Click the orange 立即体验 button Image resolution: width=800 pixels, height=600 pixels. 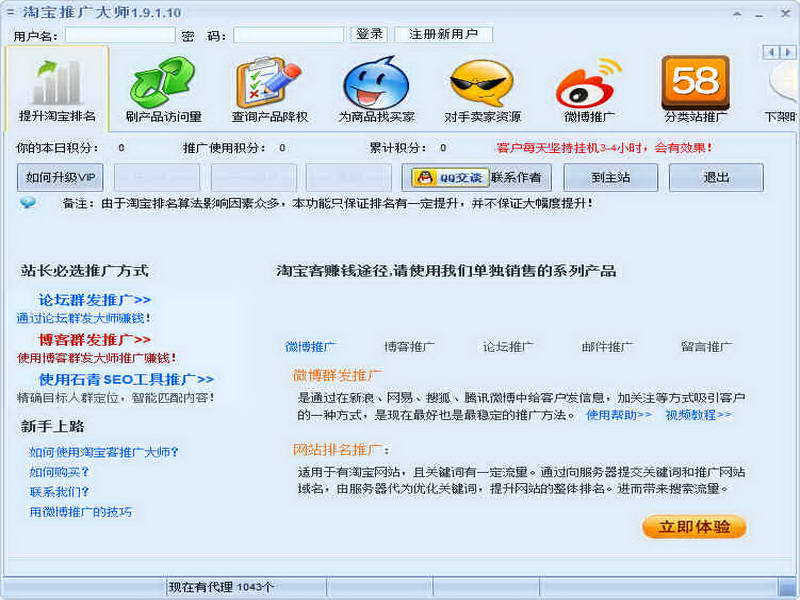[x=694, y=527]
